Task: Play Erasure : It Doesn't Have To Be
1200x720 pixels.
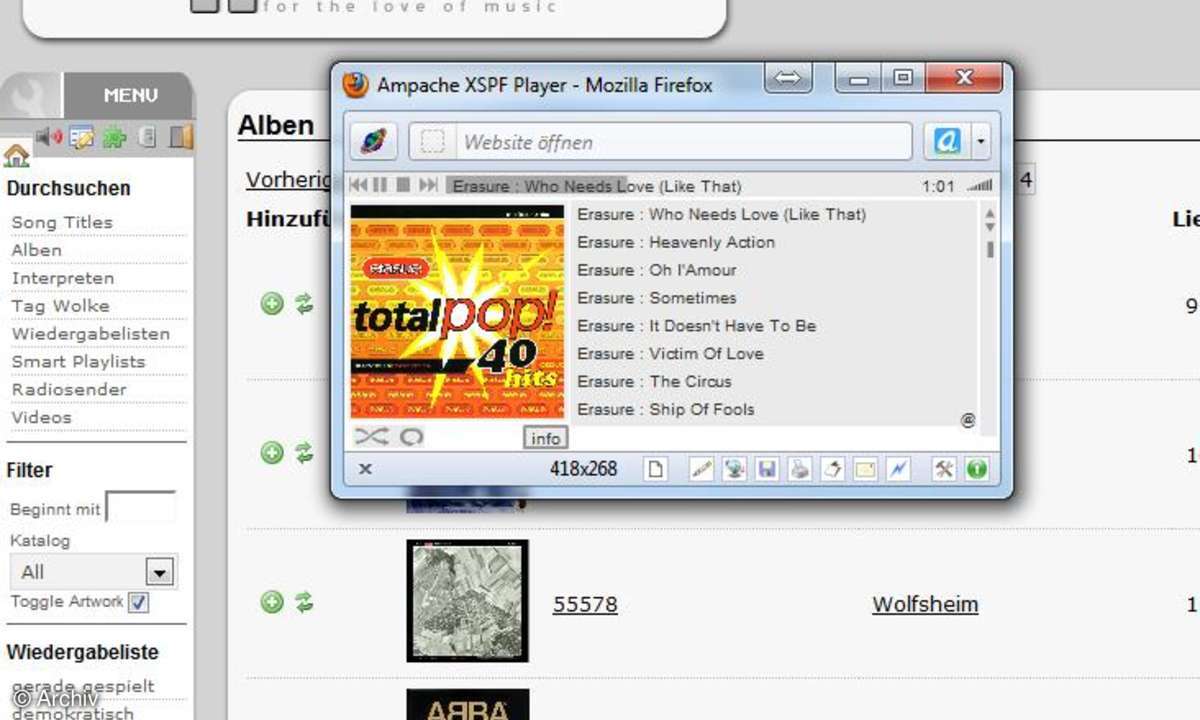Action: [x=697, y=326]
